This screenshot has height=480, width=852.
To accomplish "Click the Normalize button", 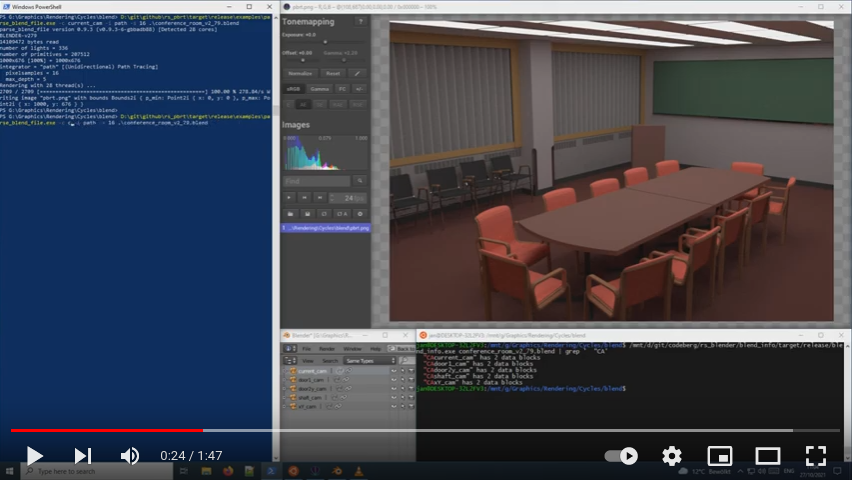I will click(300, 73).
